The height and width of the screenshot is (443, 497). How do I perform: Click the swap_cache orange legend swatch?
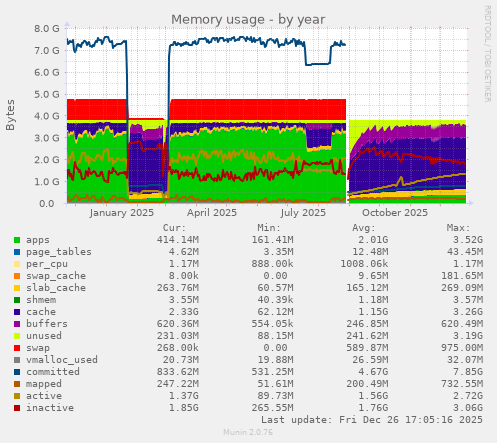click(17, 276)
